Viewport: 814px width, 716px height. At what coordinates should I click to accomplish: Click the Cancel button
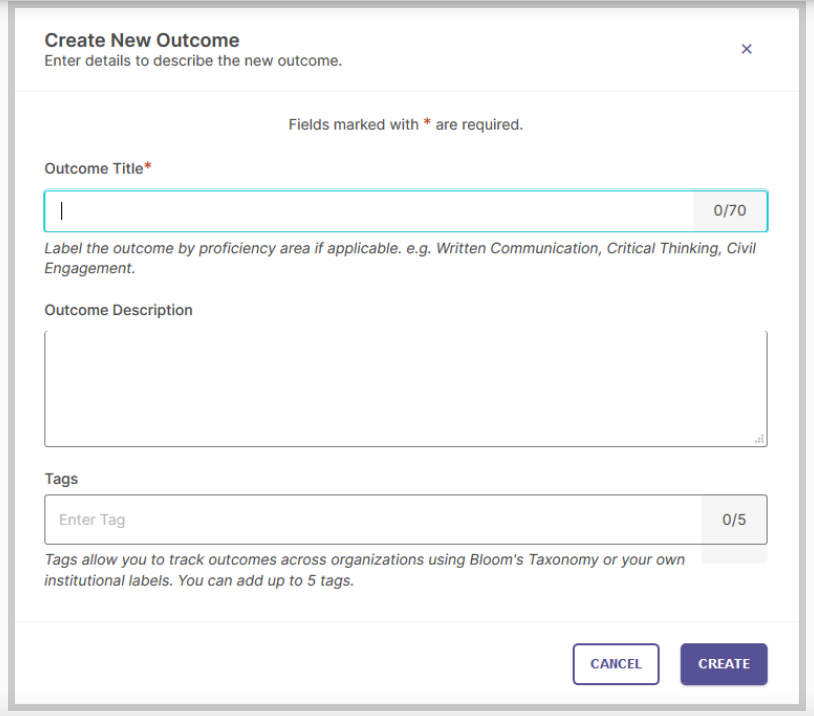(616, 663)
